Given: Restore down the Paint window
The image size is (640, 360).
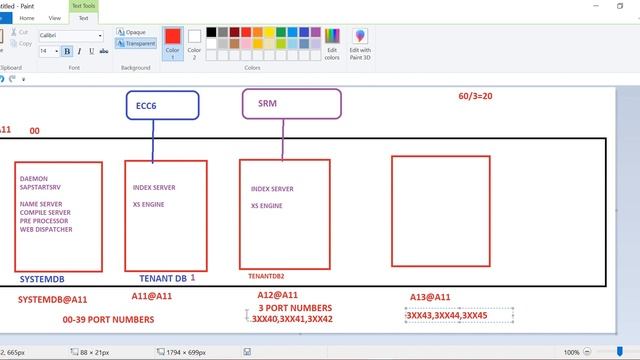Looking at the screenshot, I should 620,6.
